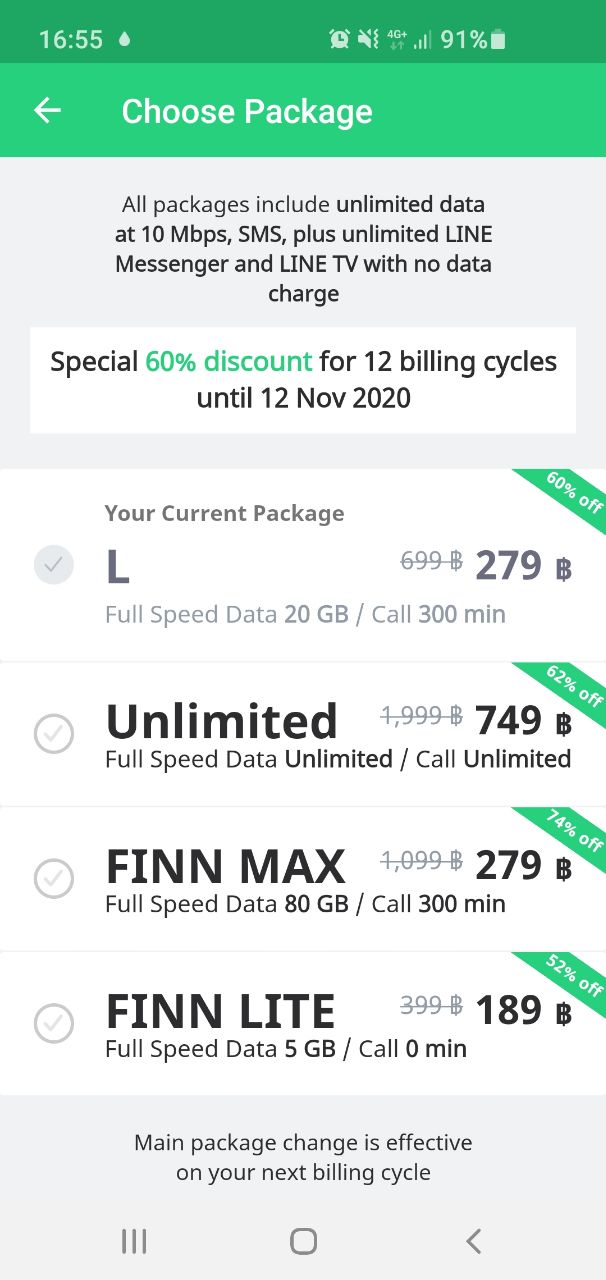The image size is (606, 1280).
Task: Tap the signal strength bars icon
Action: tap(423, 40)
